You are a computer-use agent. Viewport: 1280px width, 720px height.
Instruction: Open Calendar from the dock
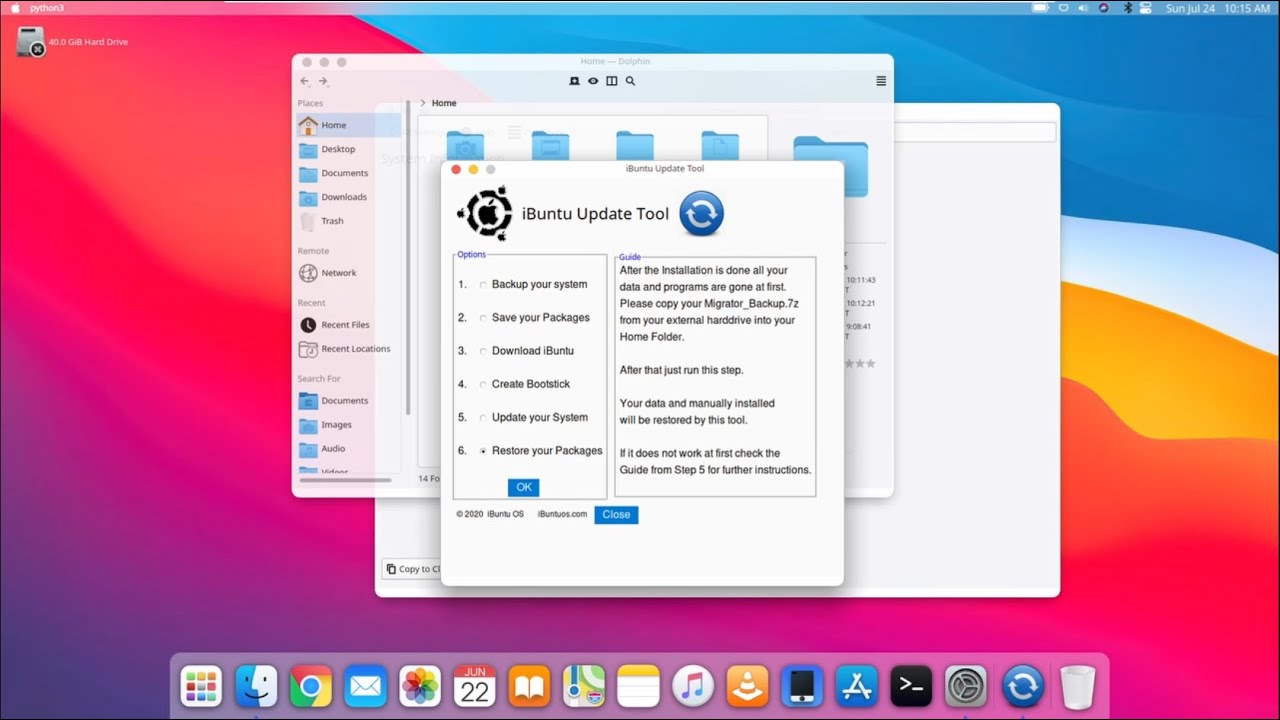coord(475,686)
